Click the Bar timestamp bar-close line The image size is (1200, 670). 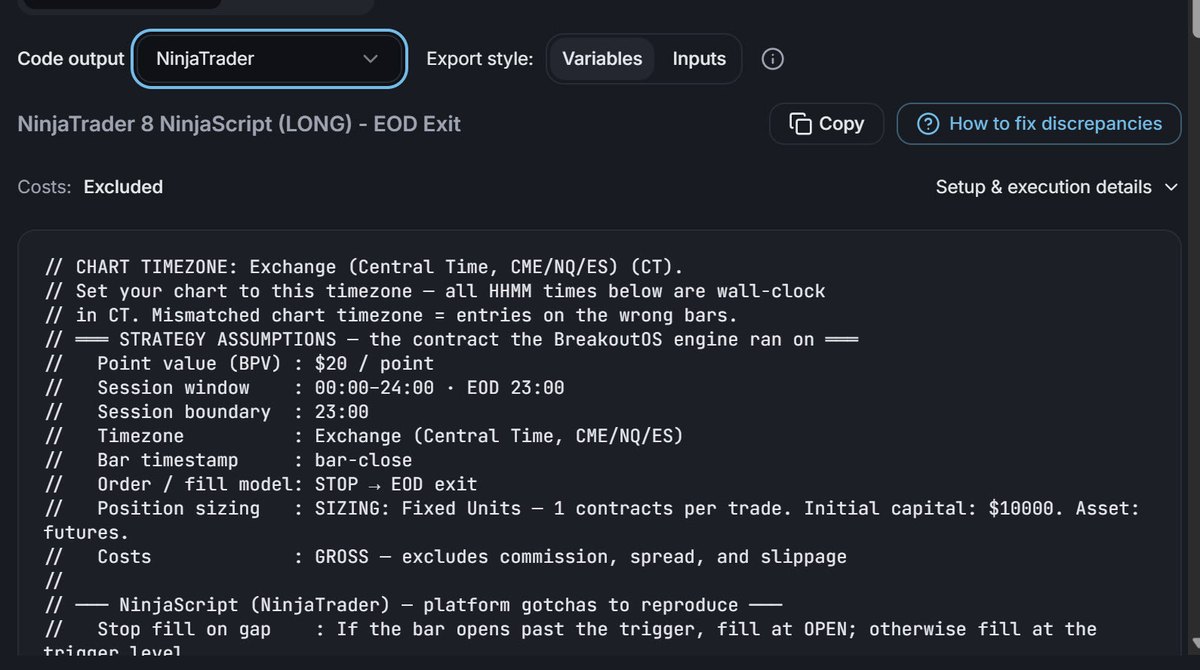point(230,459)
